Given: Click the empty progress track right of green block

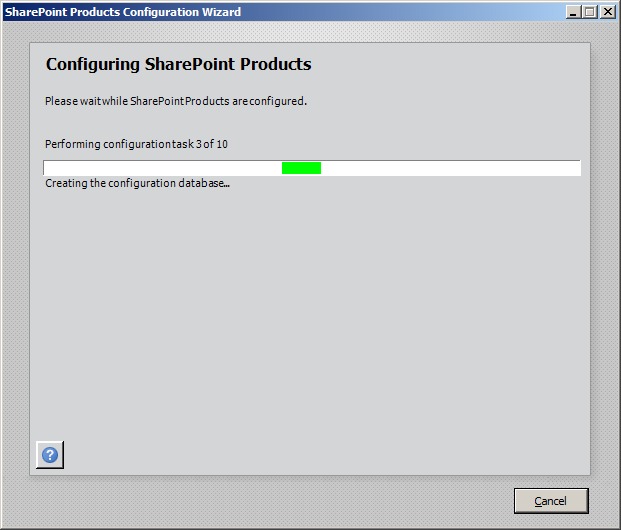Looking at the screenshot, I should pos(451,168).
